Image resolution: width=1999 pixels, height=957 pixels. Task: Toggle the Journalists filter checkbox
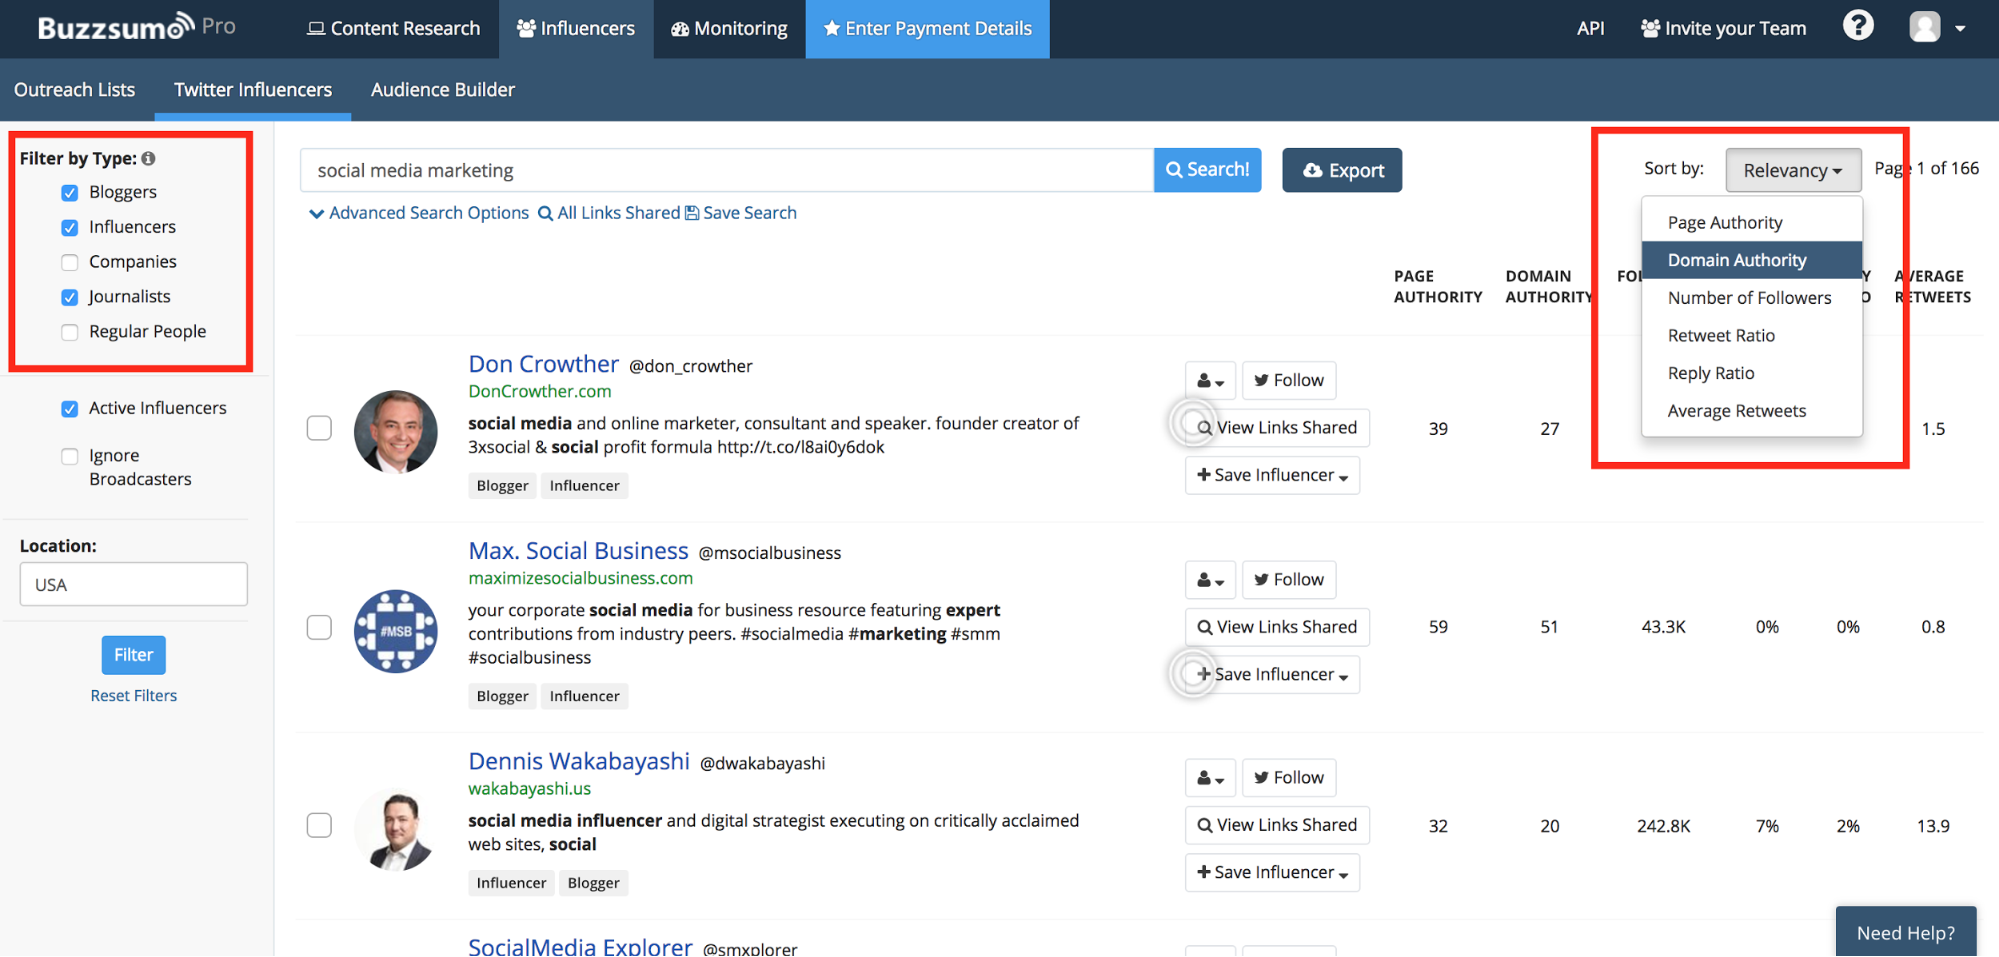[70, 298]
